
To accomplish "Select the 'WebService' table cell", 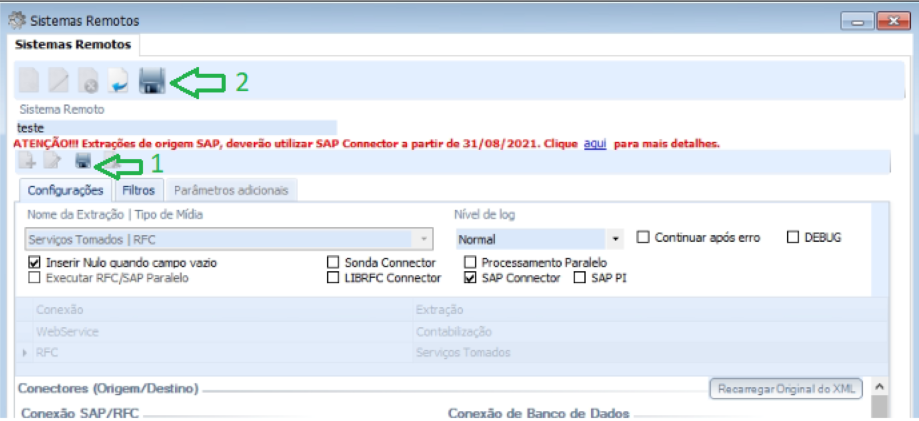I will point(223,332).
